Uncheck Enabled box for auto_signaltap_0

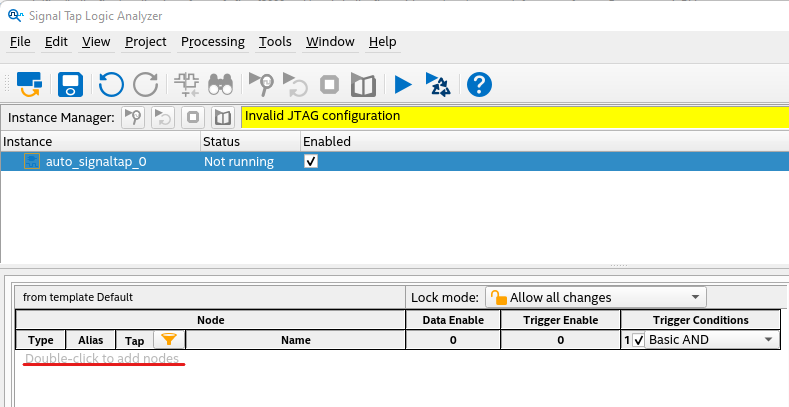coord(311,161)
